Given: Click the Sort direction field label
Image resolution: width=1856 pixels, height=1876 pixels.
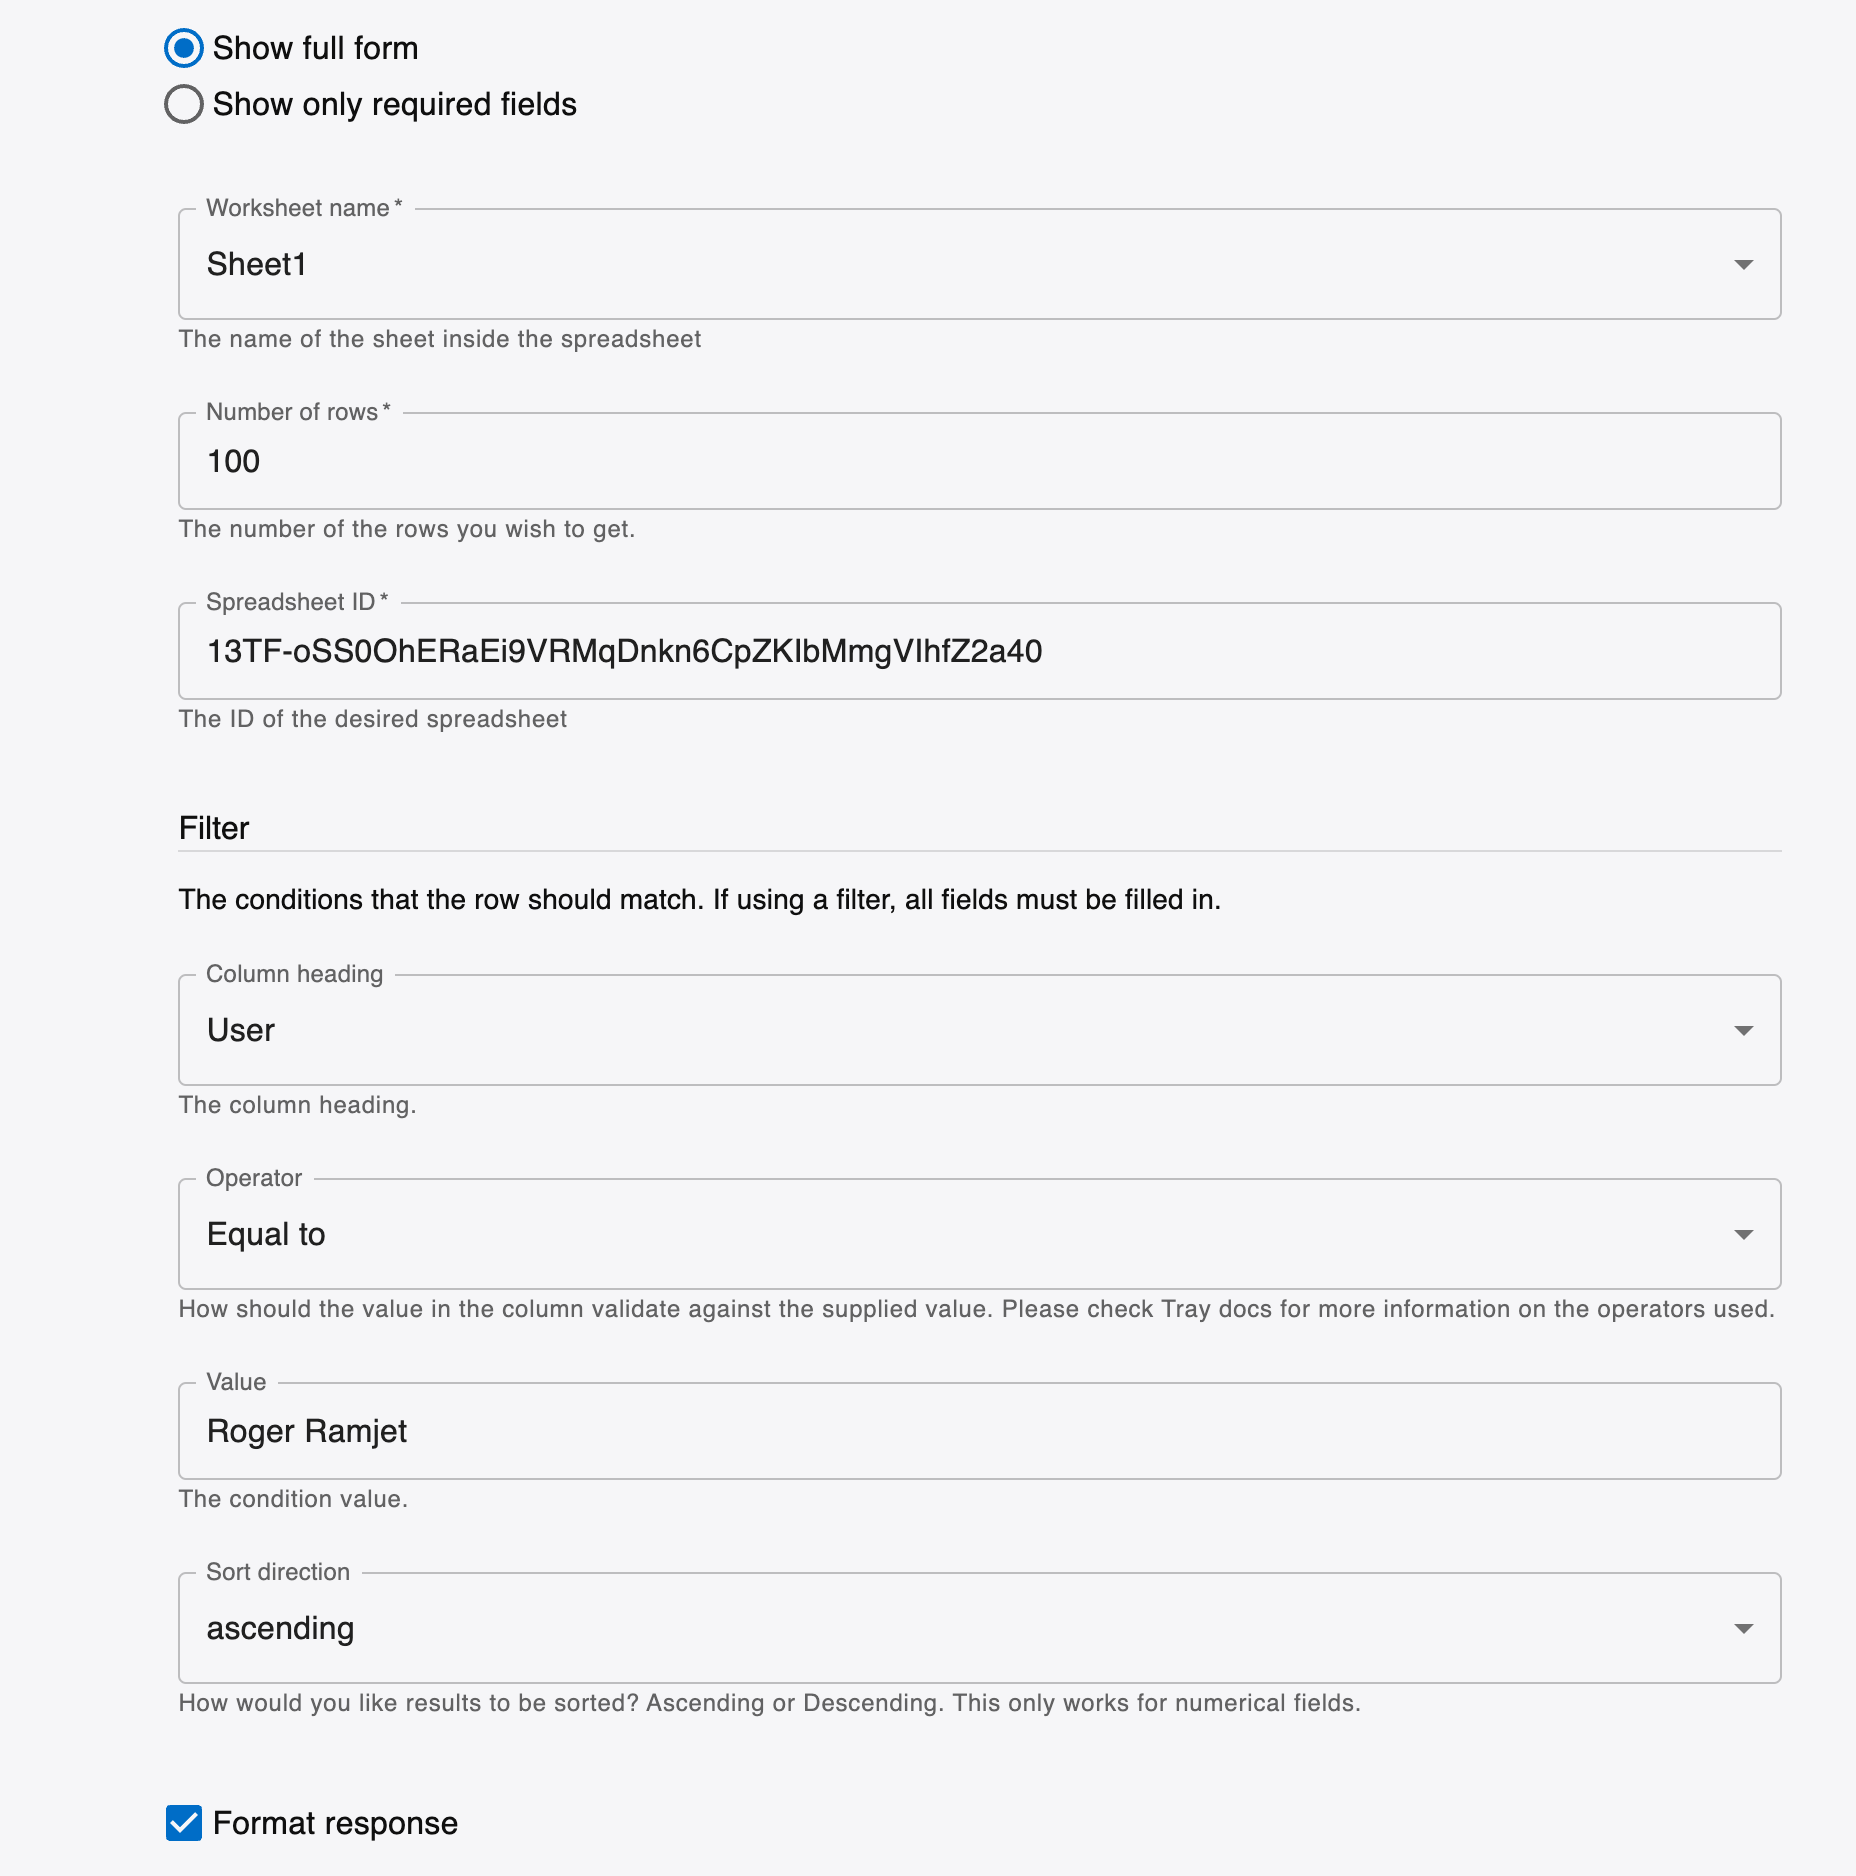Looking at the screenshot, I should pyautogui.click(x=276, y=1572).
